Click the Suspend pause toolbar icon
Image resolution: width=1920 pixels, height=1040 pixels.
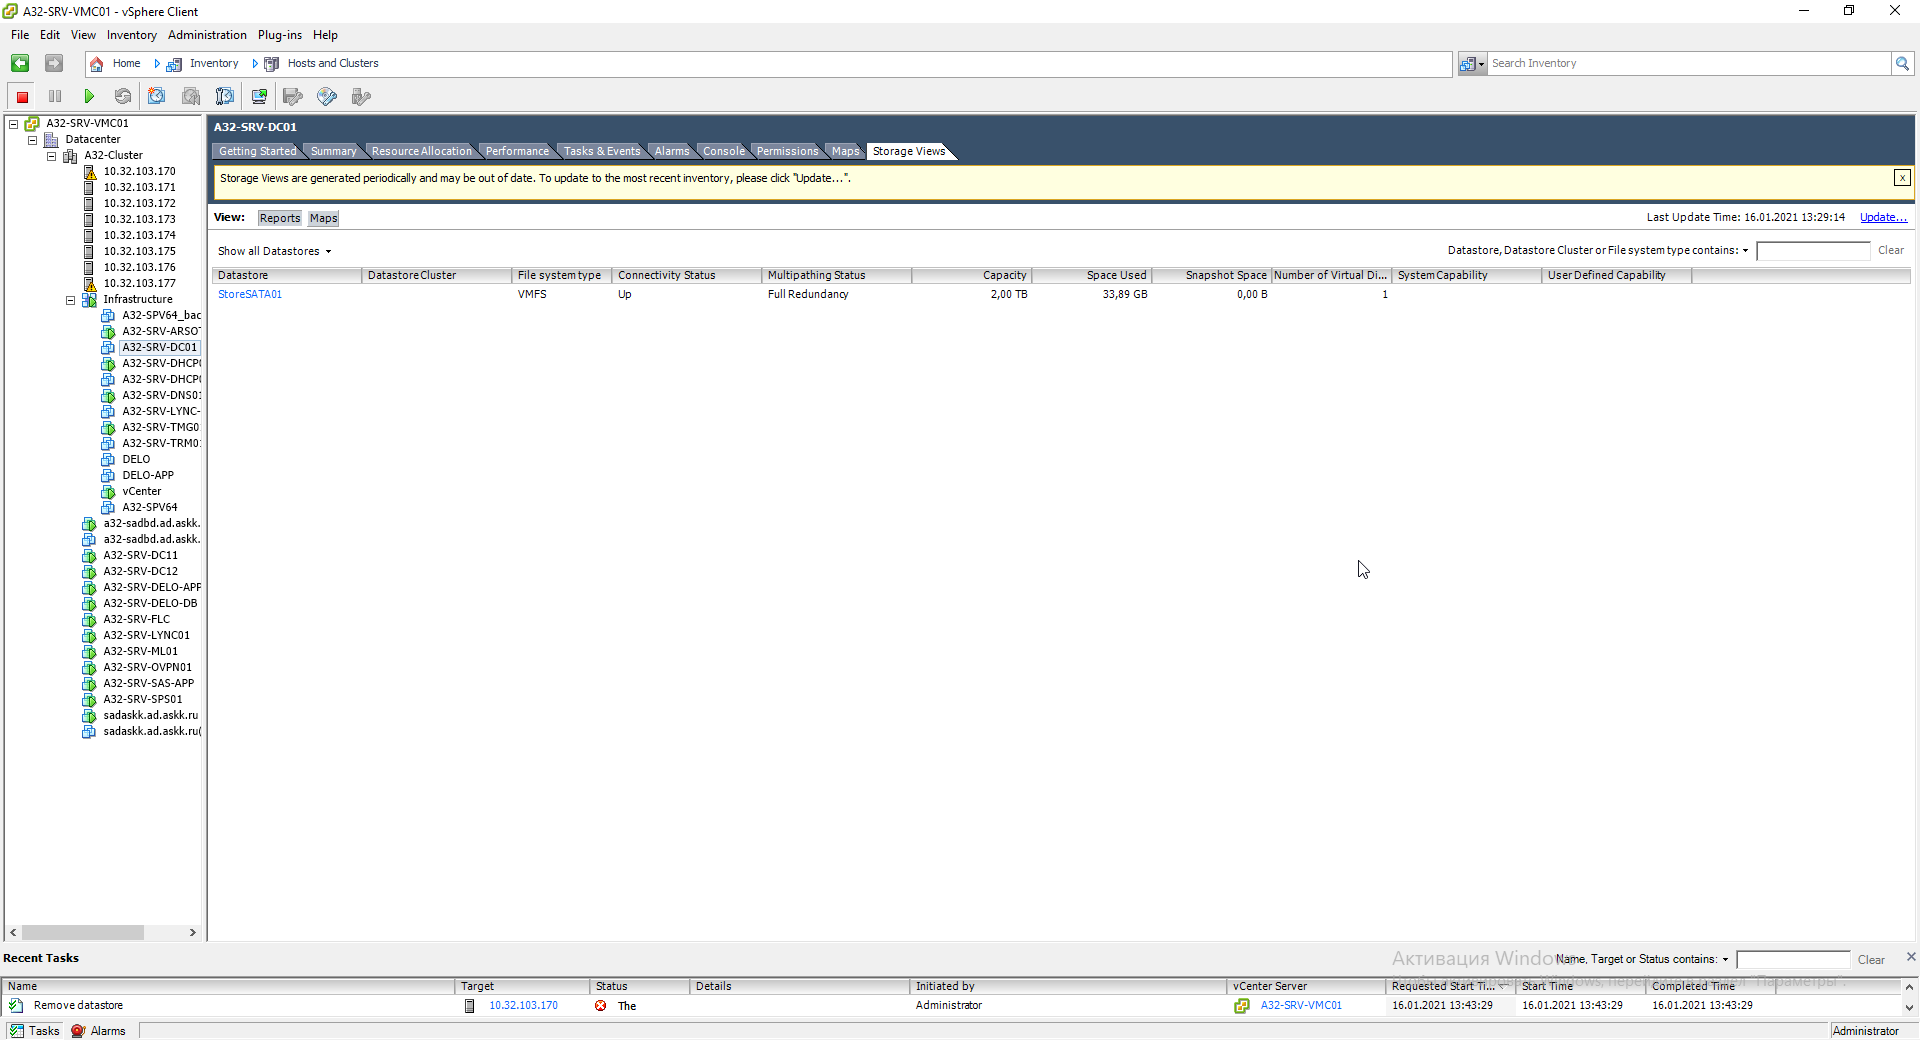point(55,97)
